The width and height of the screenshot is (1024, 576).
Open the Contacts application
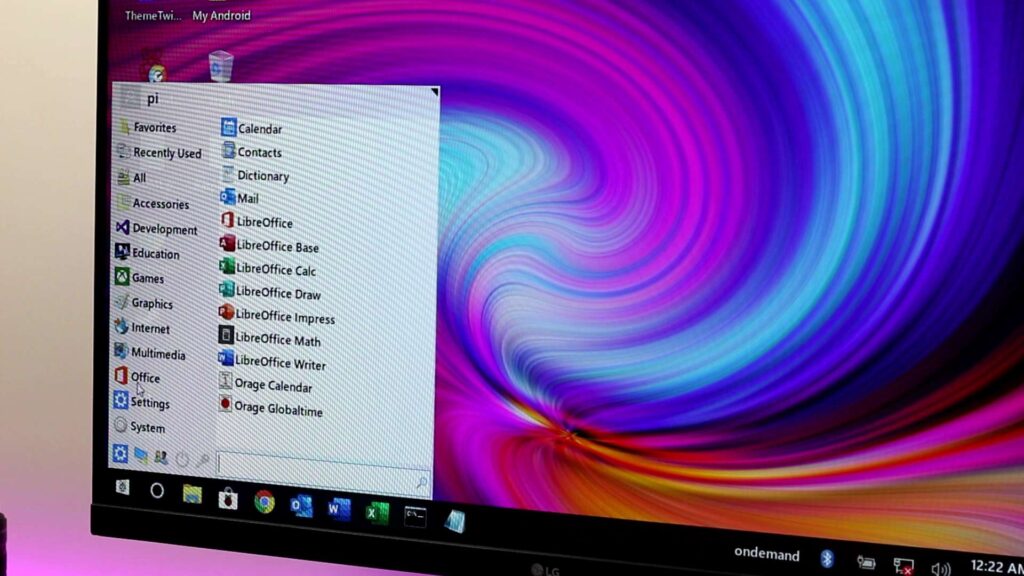click(251, 152)
